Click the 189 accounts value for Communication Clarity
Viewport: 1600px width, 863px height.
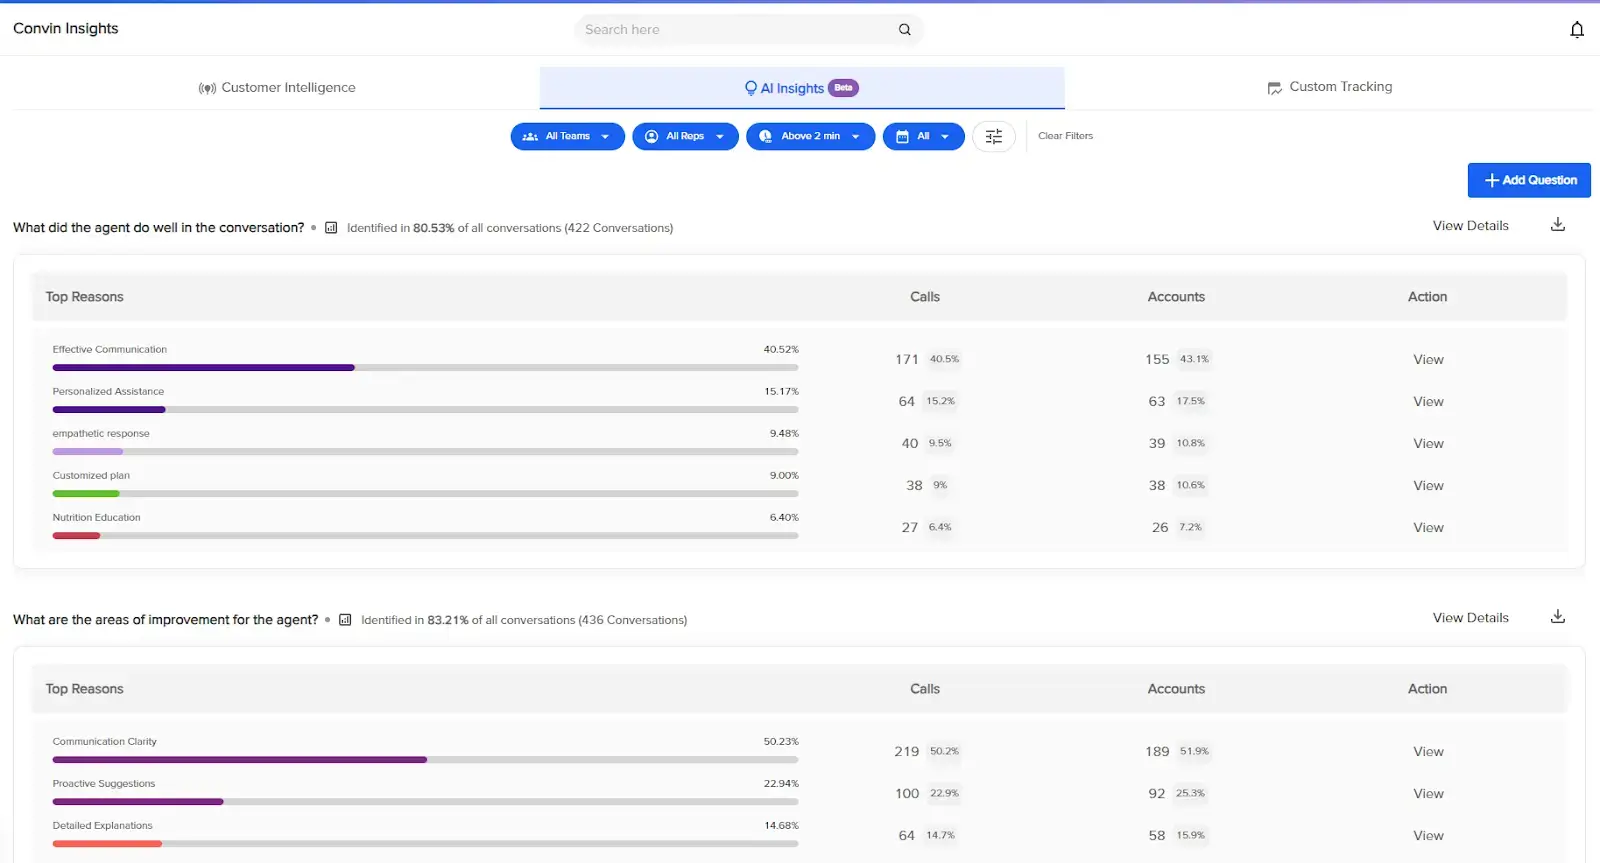1157,752
